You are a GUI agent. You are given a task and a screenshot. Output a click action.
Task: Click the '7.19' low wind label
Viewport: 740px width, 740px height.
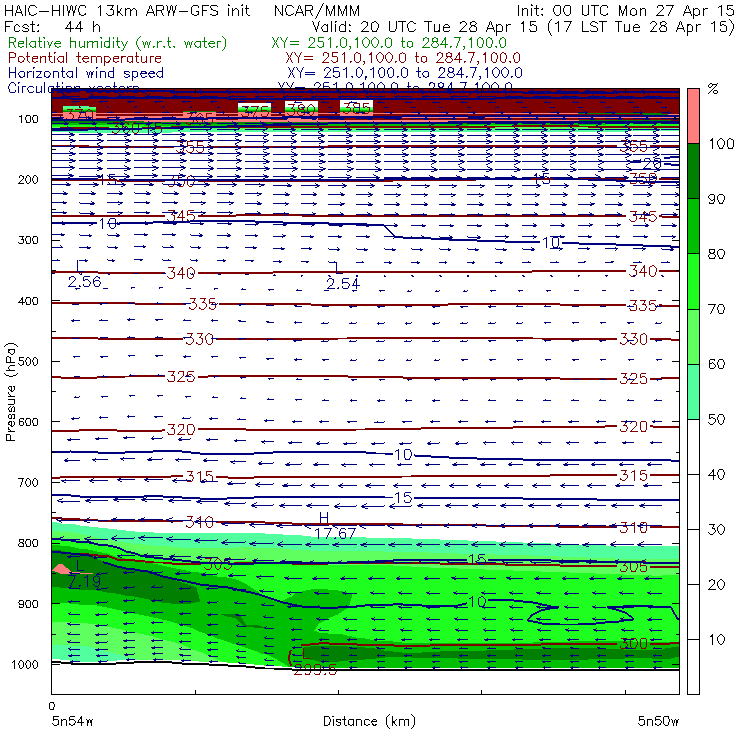point(84,581)
